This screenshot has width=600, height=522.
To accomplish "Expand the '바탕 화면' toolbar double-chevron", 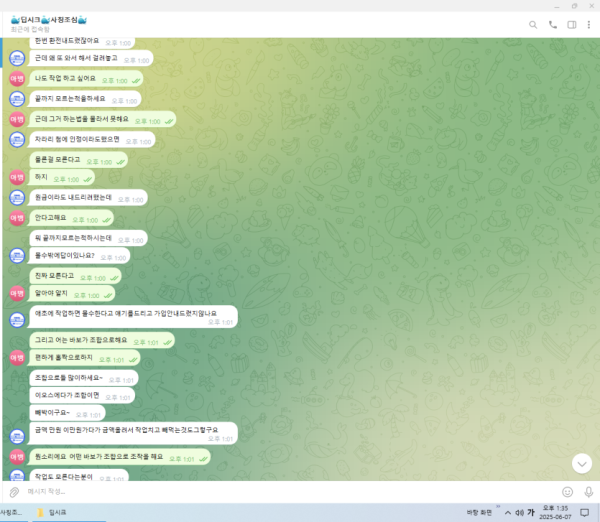I will pyautogui.click(x=498, y=507).
